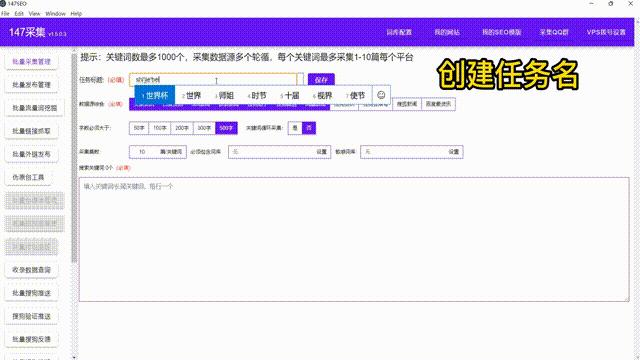The height and width of the screenshot is (360, 640).
Task: Open the File menu
Action: click(5, 13)
